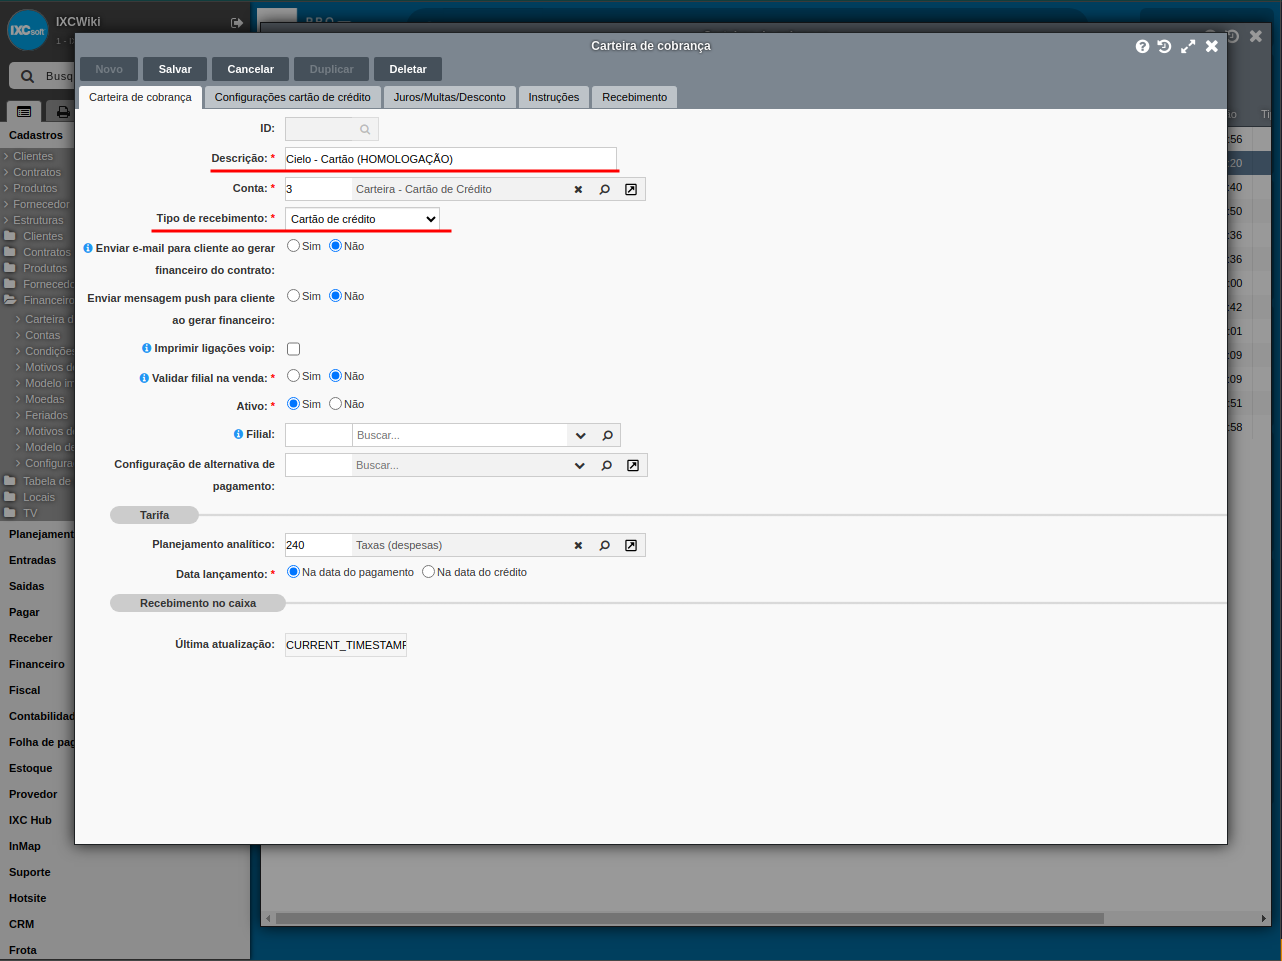Open Configuração de alternativa record external icon
The width and height of the screenshot is (1282, 961).
pos(633,465)
